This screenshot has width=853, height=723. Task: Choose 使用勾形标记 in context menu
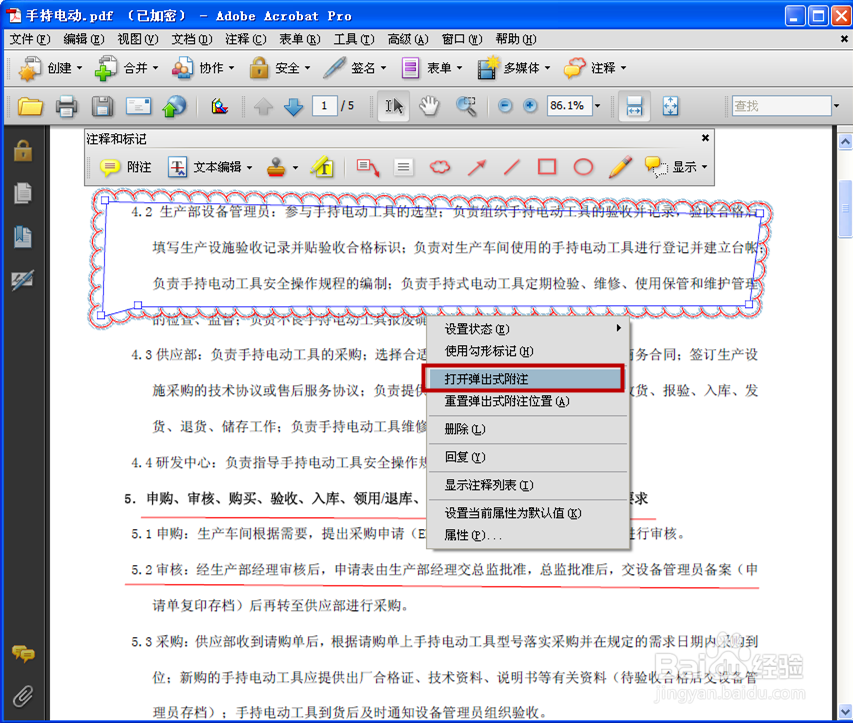pos(500,351)
